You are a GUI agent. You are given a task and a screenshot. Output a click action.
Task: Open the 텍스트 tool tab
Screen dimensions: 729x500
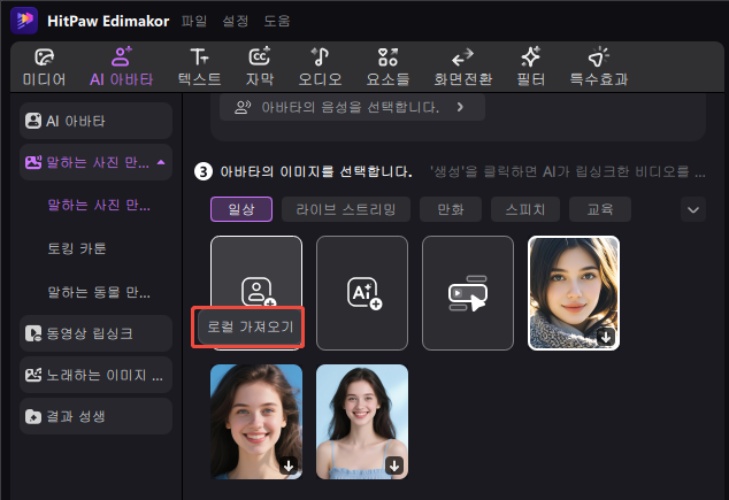click(x=199, y=67)
